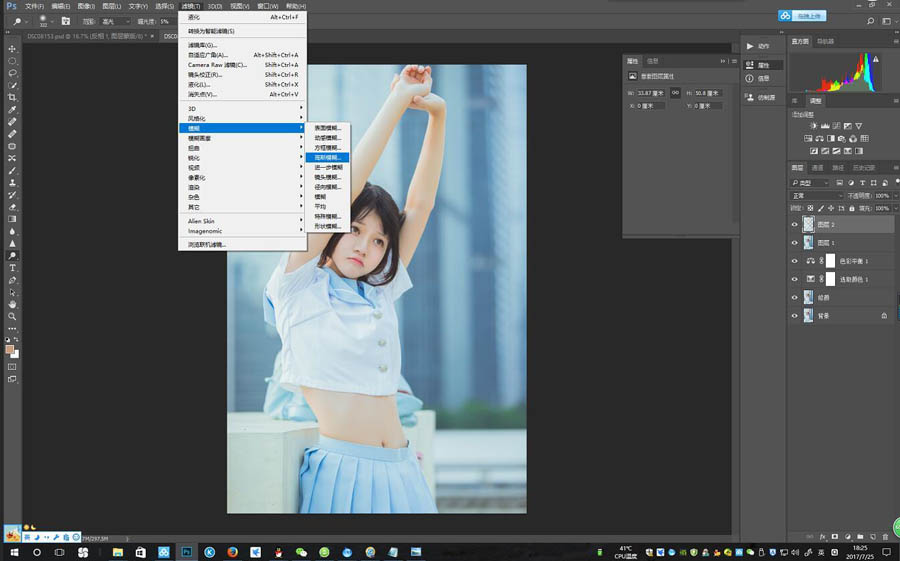Select the Move tool

[x=12, y=48]
